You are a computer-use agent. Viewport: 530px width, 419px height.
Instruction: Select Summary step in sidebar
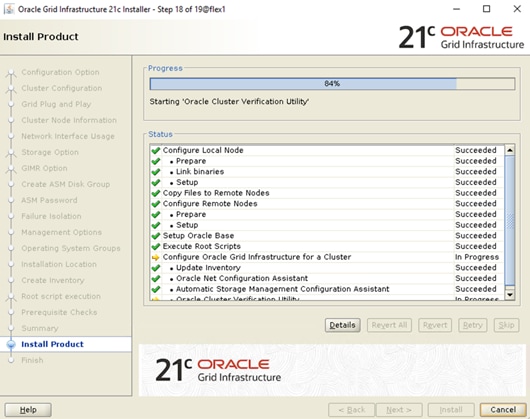point(40,328)
